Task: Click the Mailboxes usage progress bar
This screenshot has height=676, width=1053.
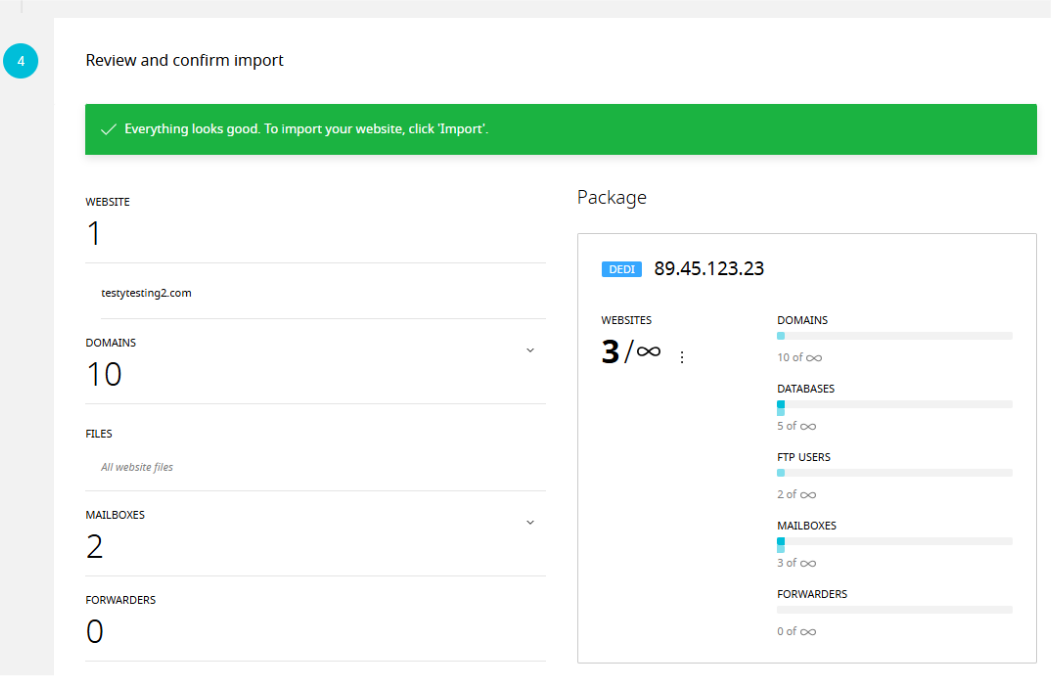Action: click(x=895, y=541)
